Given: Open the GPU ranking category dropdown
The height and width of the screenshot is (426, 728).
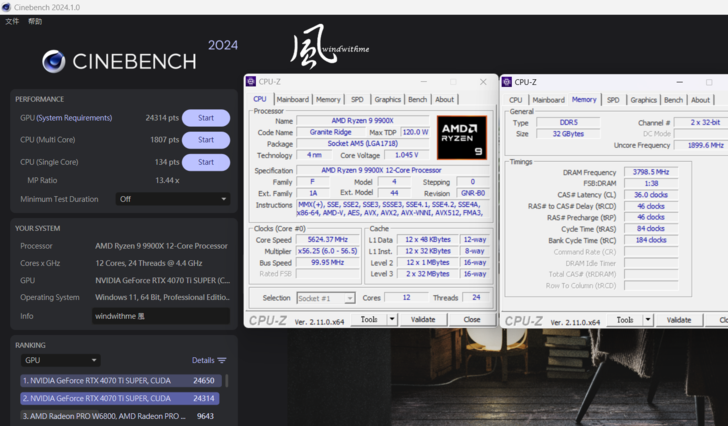Looking at the screenshot, I should click(x=60, y=360).
